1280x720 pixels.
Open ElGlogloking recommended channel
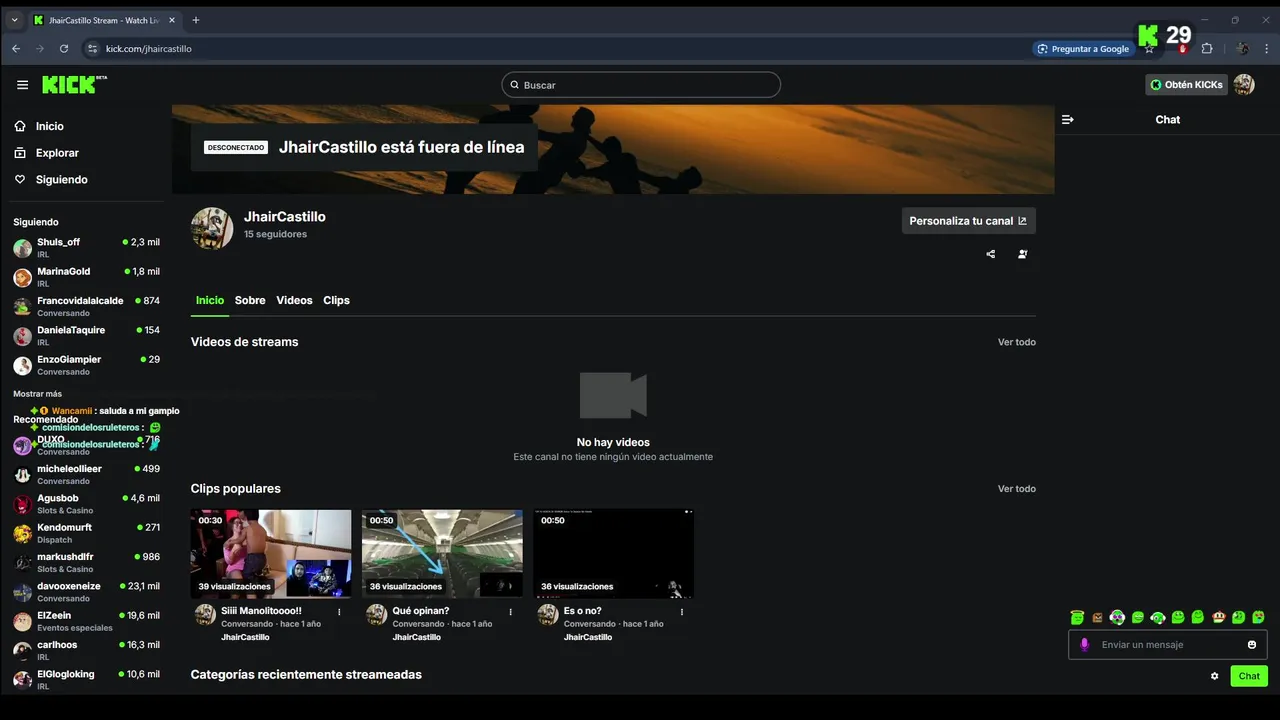86,680
